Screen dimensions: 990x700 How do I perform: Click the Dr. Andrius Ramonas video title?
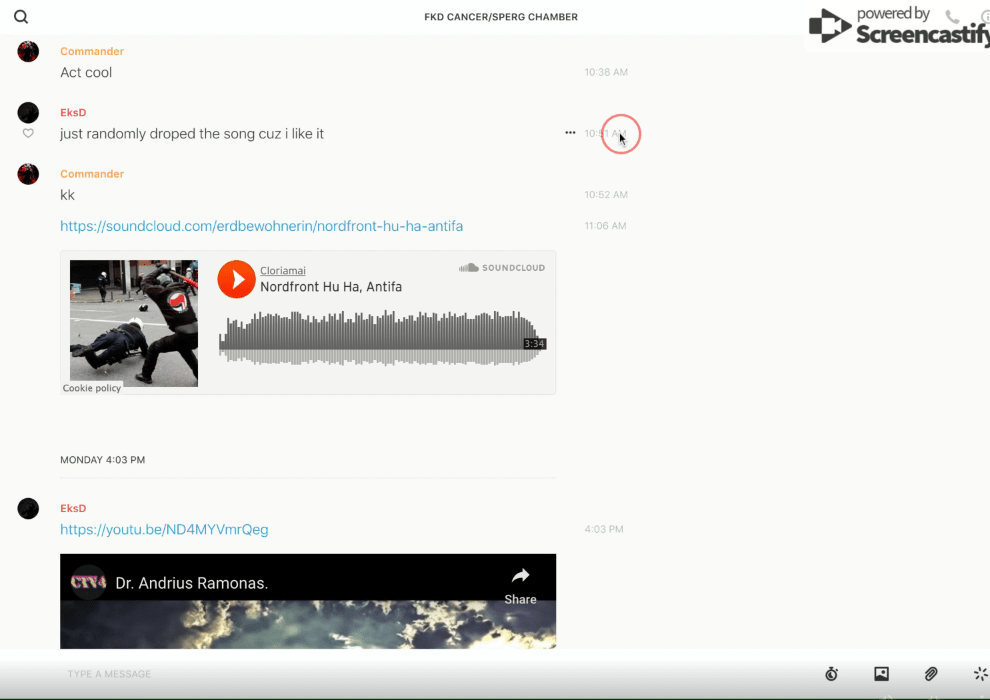coord(192,583)
